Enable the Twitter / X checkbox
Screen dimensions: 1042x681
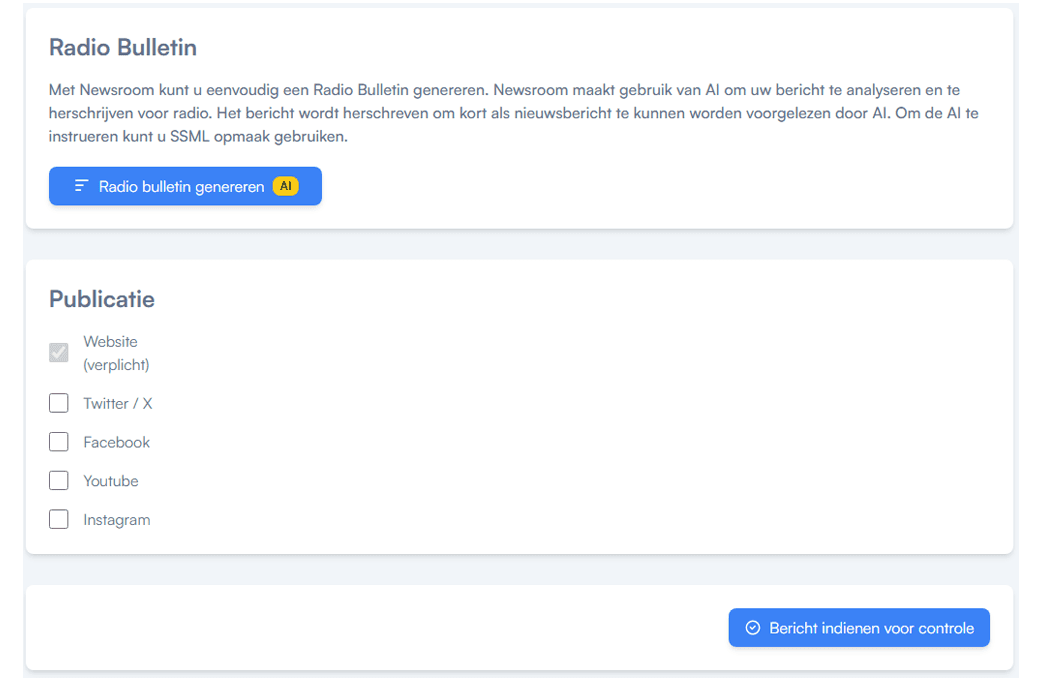pos(58,403)
